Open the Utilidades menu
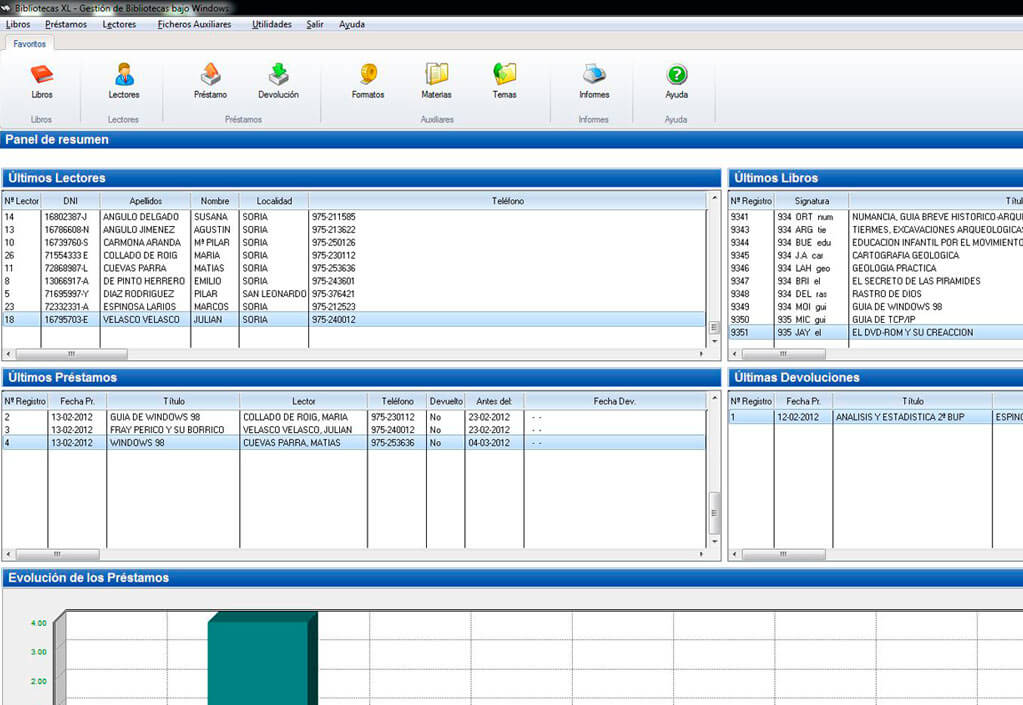This screenshot has width=1023, height=705. click(x=272, y=24)
